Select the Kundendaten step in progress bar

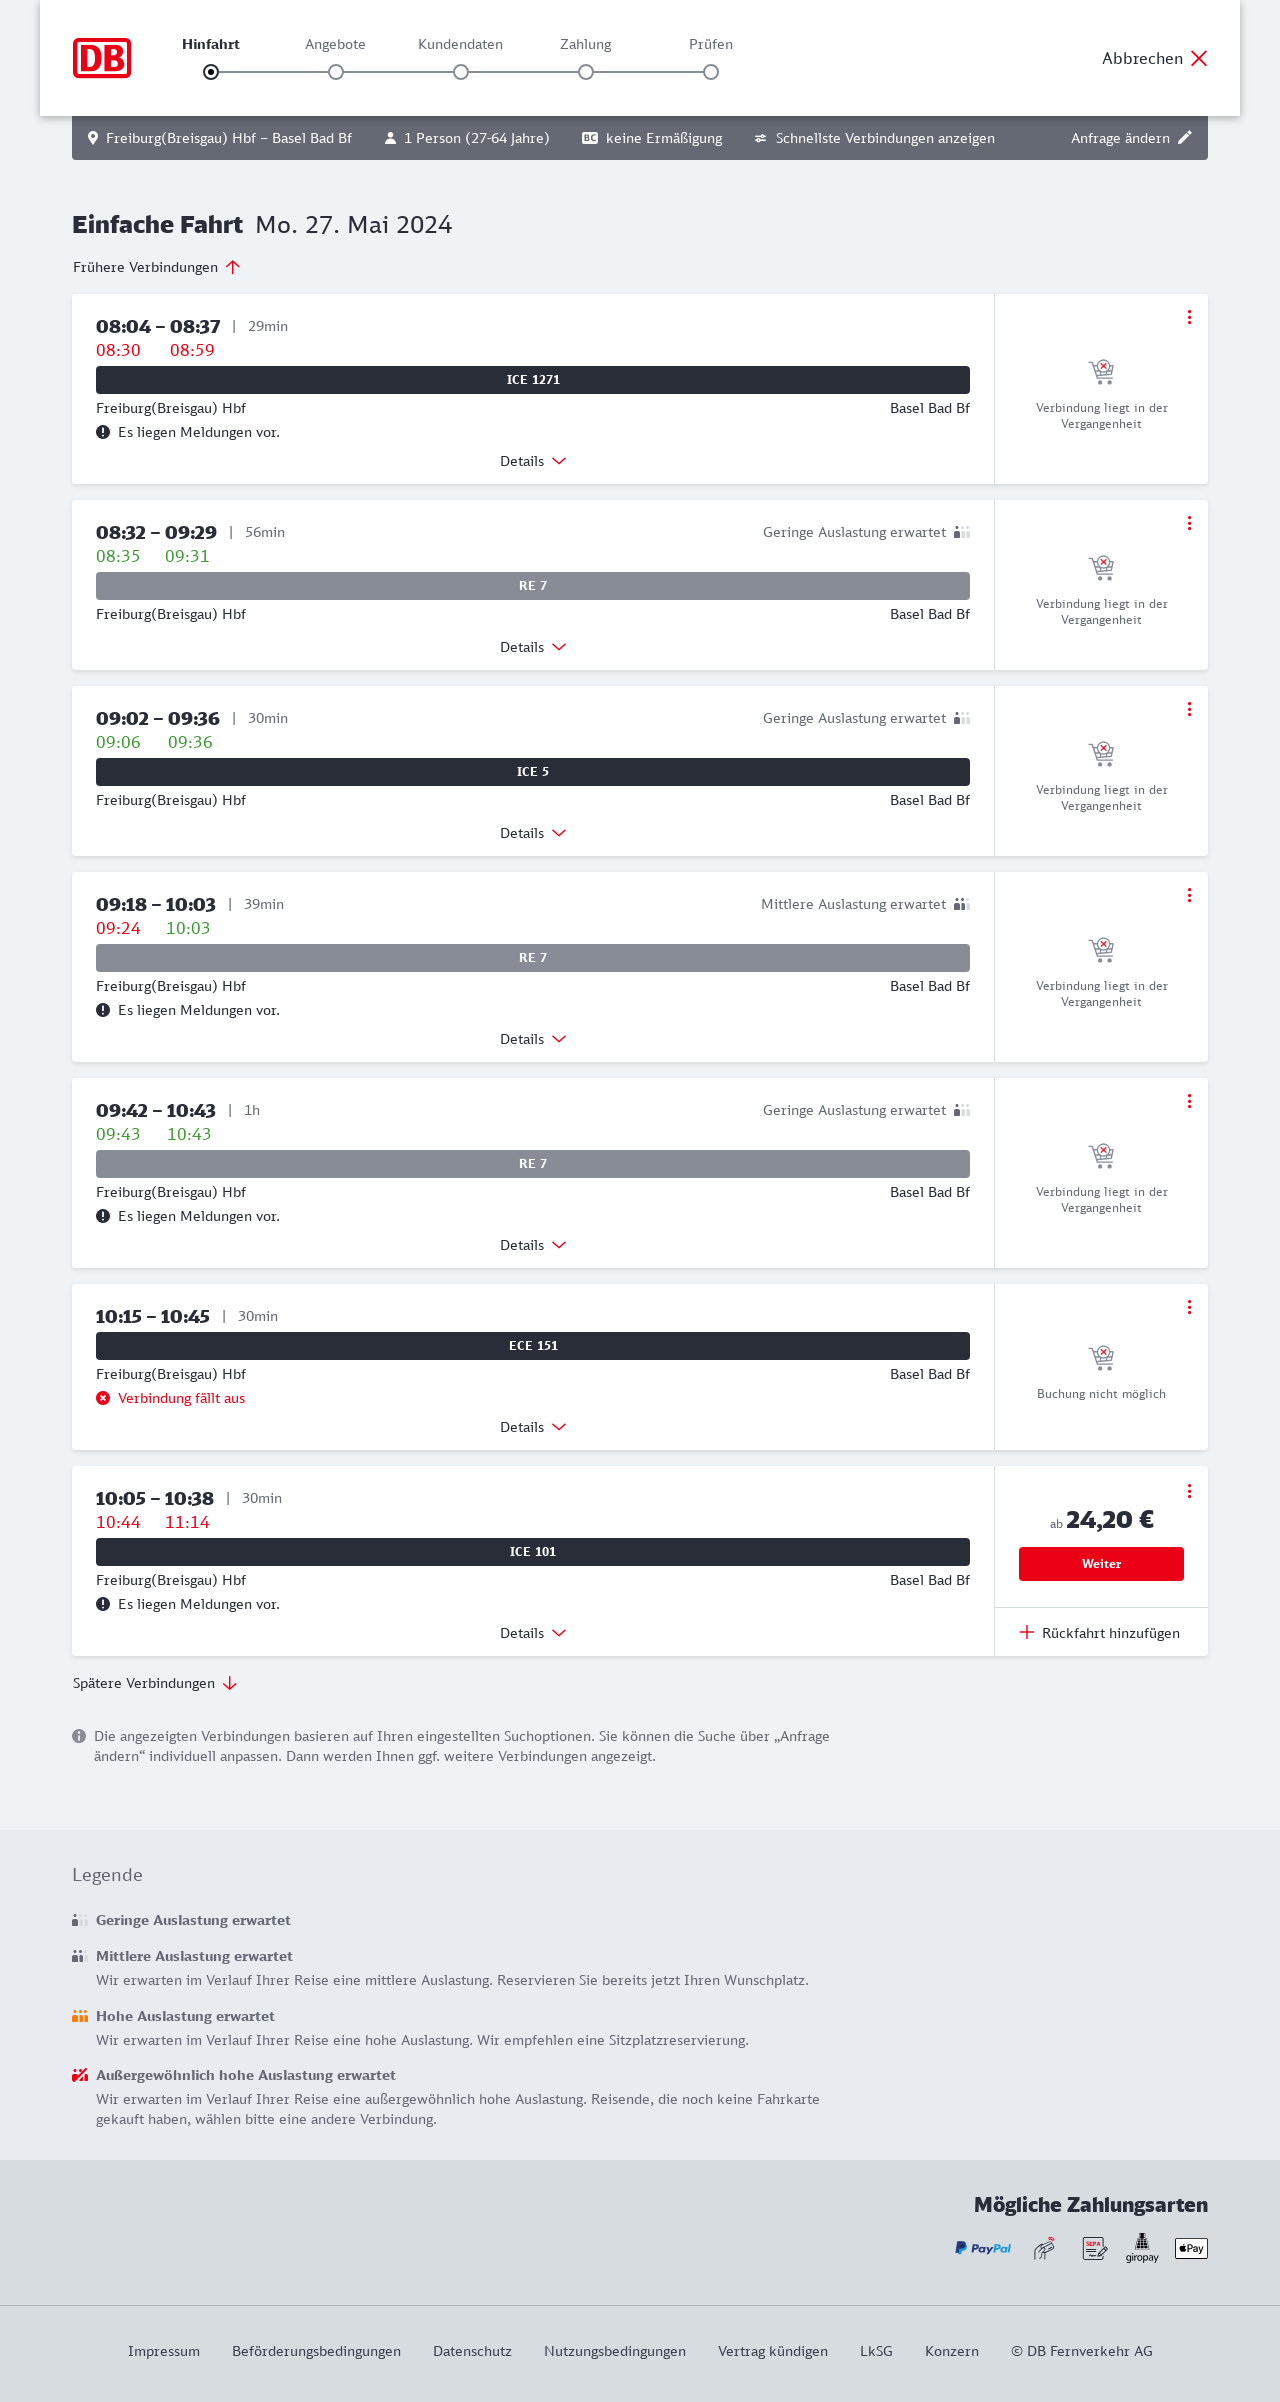click(461, 71)
